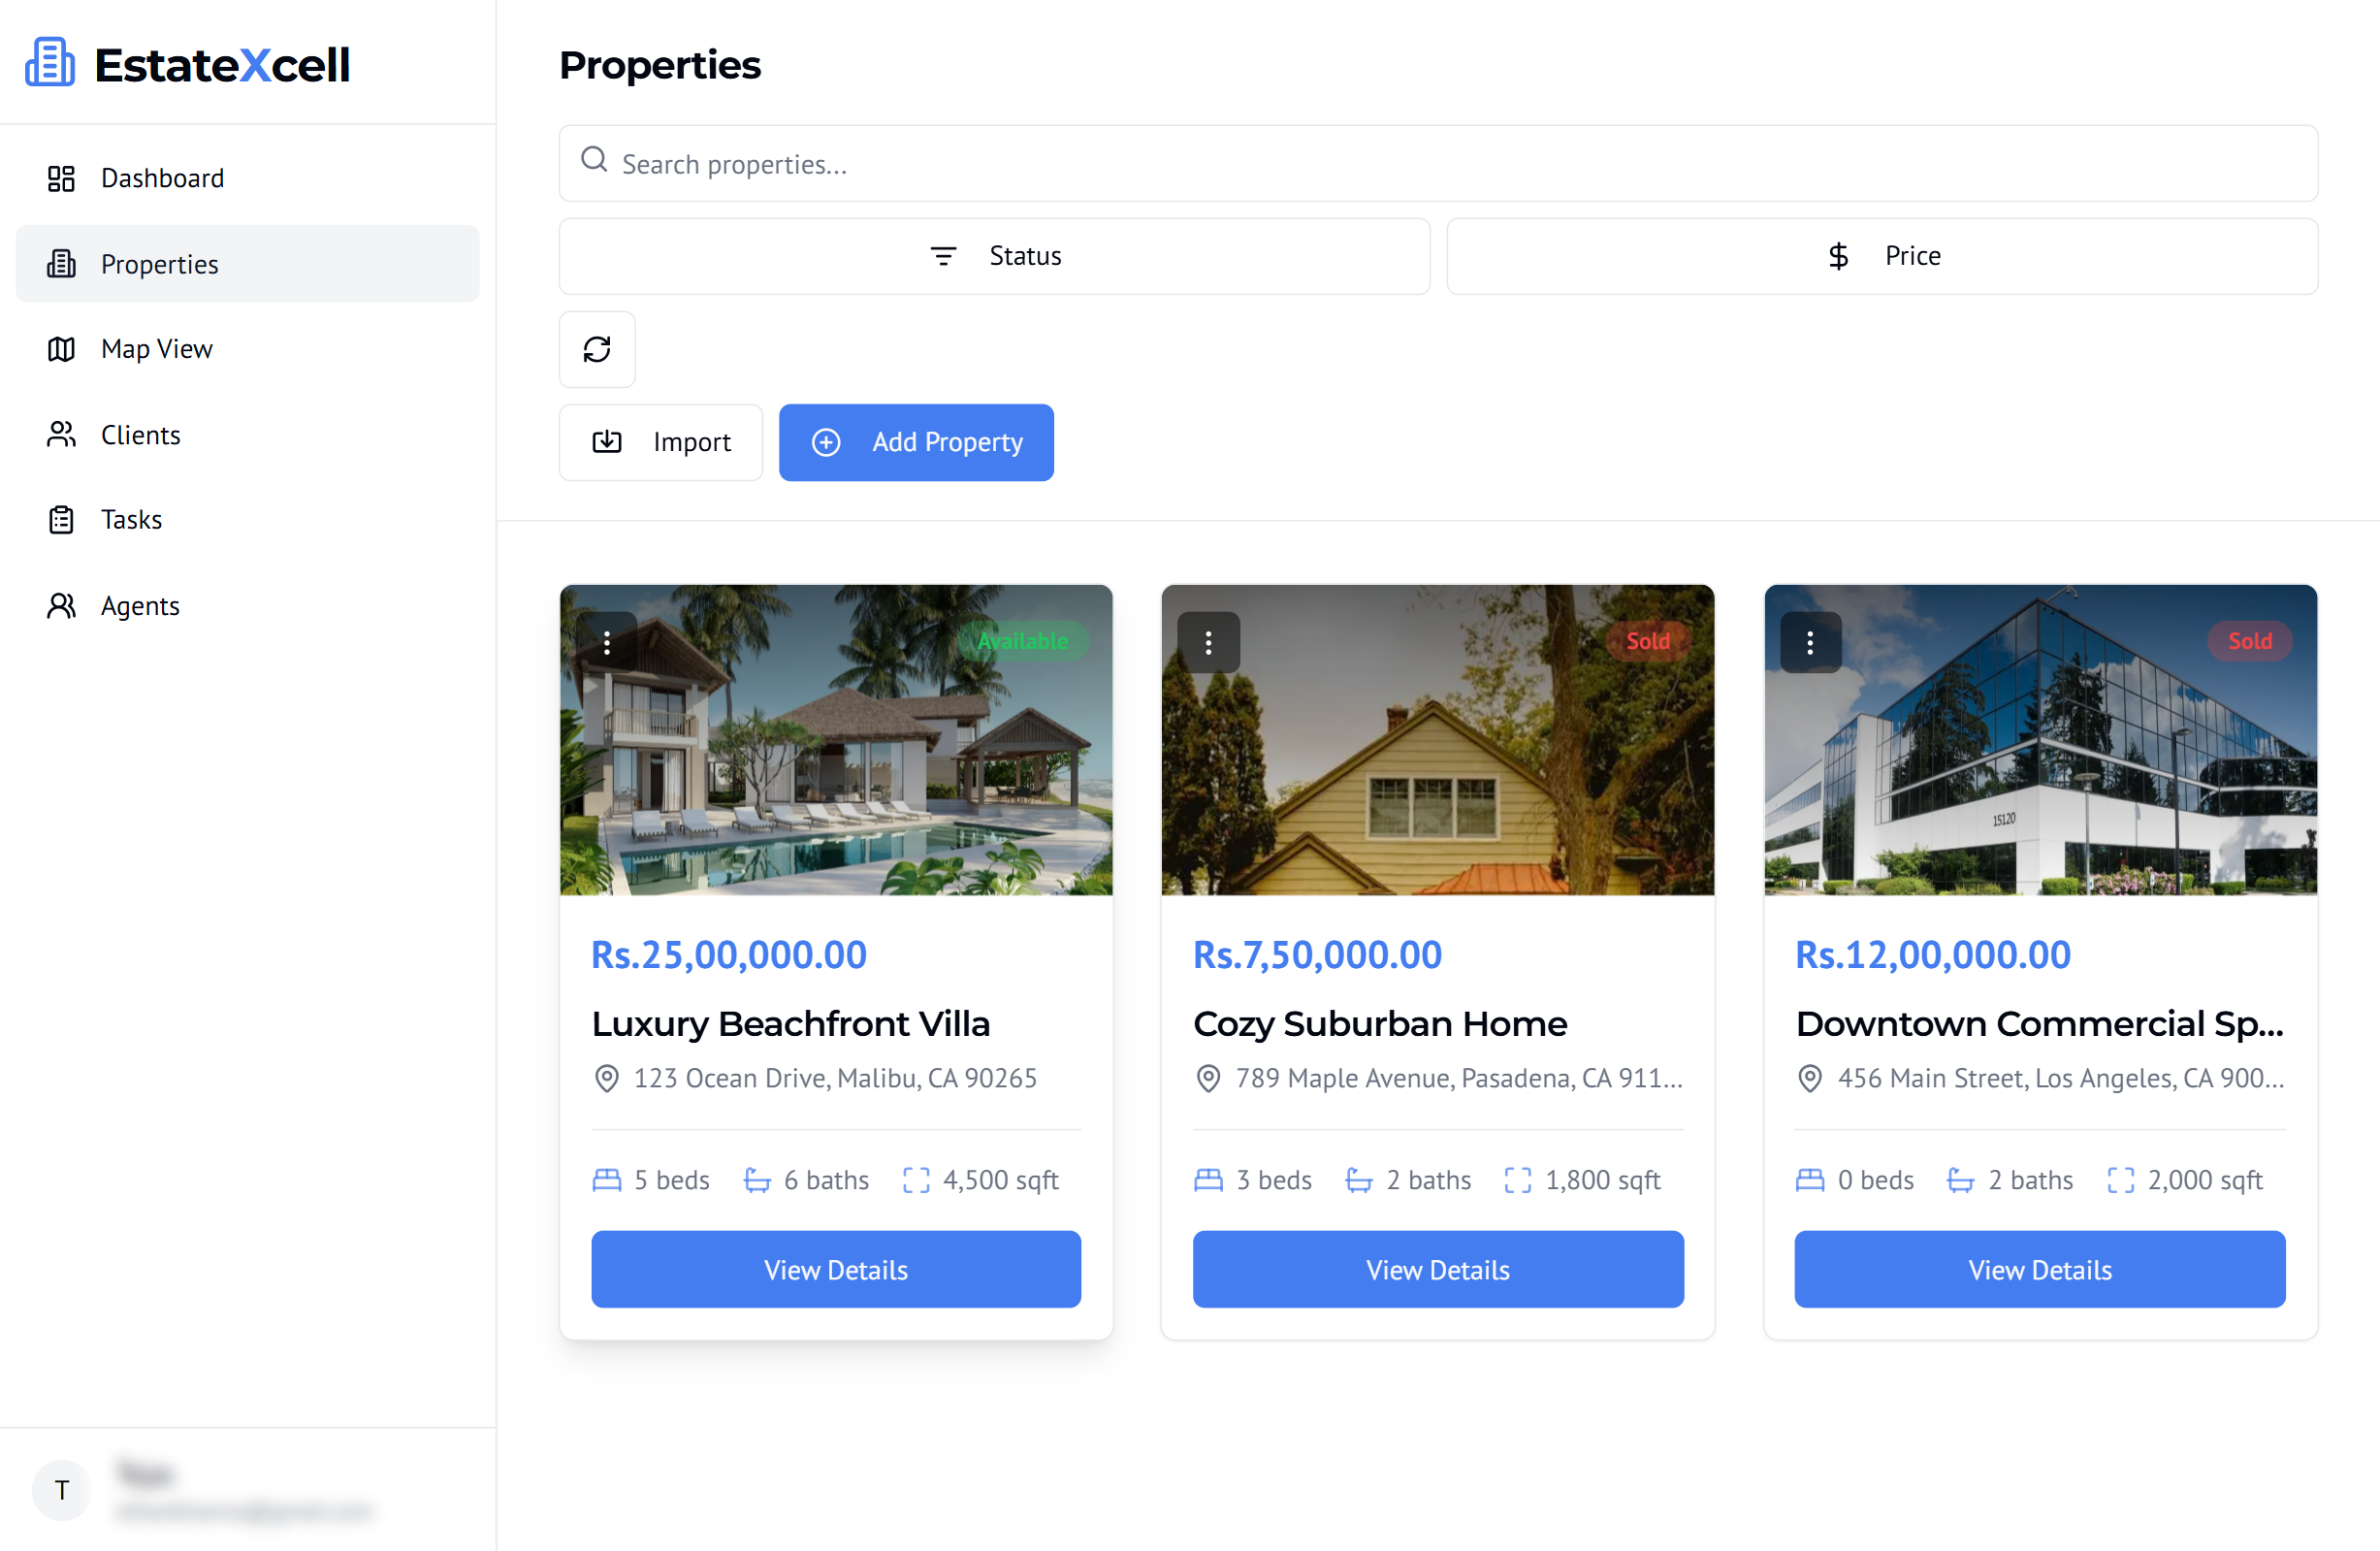This screenshot has height=1551, width=2380.
Task: Open options menu on Downtown Commercial card
Action: [x=1810, y=641]
